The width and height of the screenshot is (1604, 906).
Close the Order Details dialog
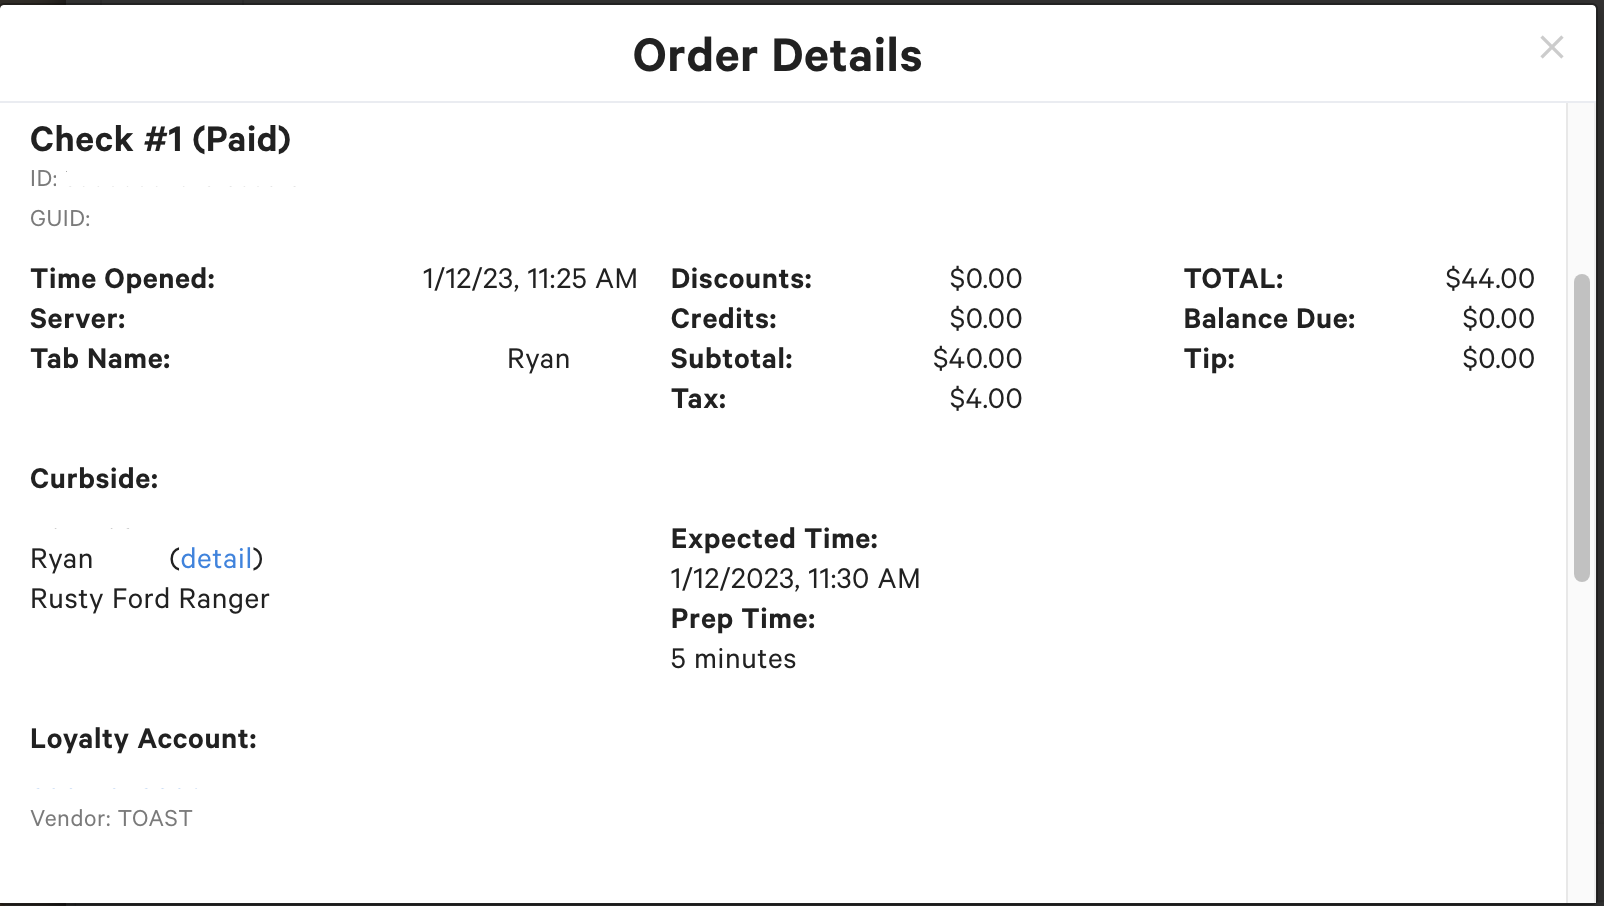(1551, 47)
